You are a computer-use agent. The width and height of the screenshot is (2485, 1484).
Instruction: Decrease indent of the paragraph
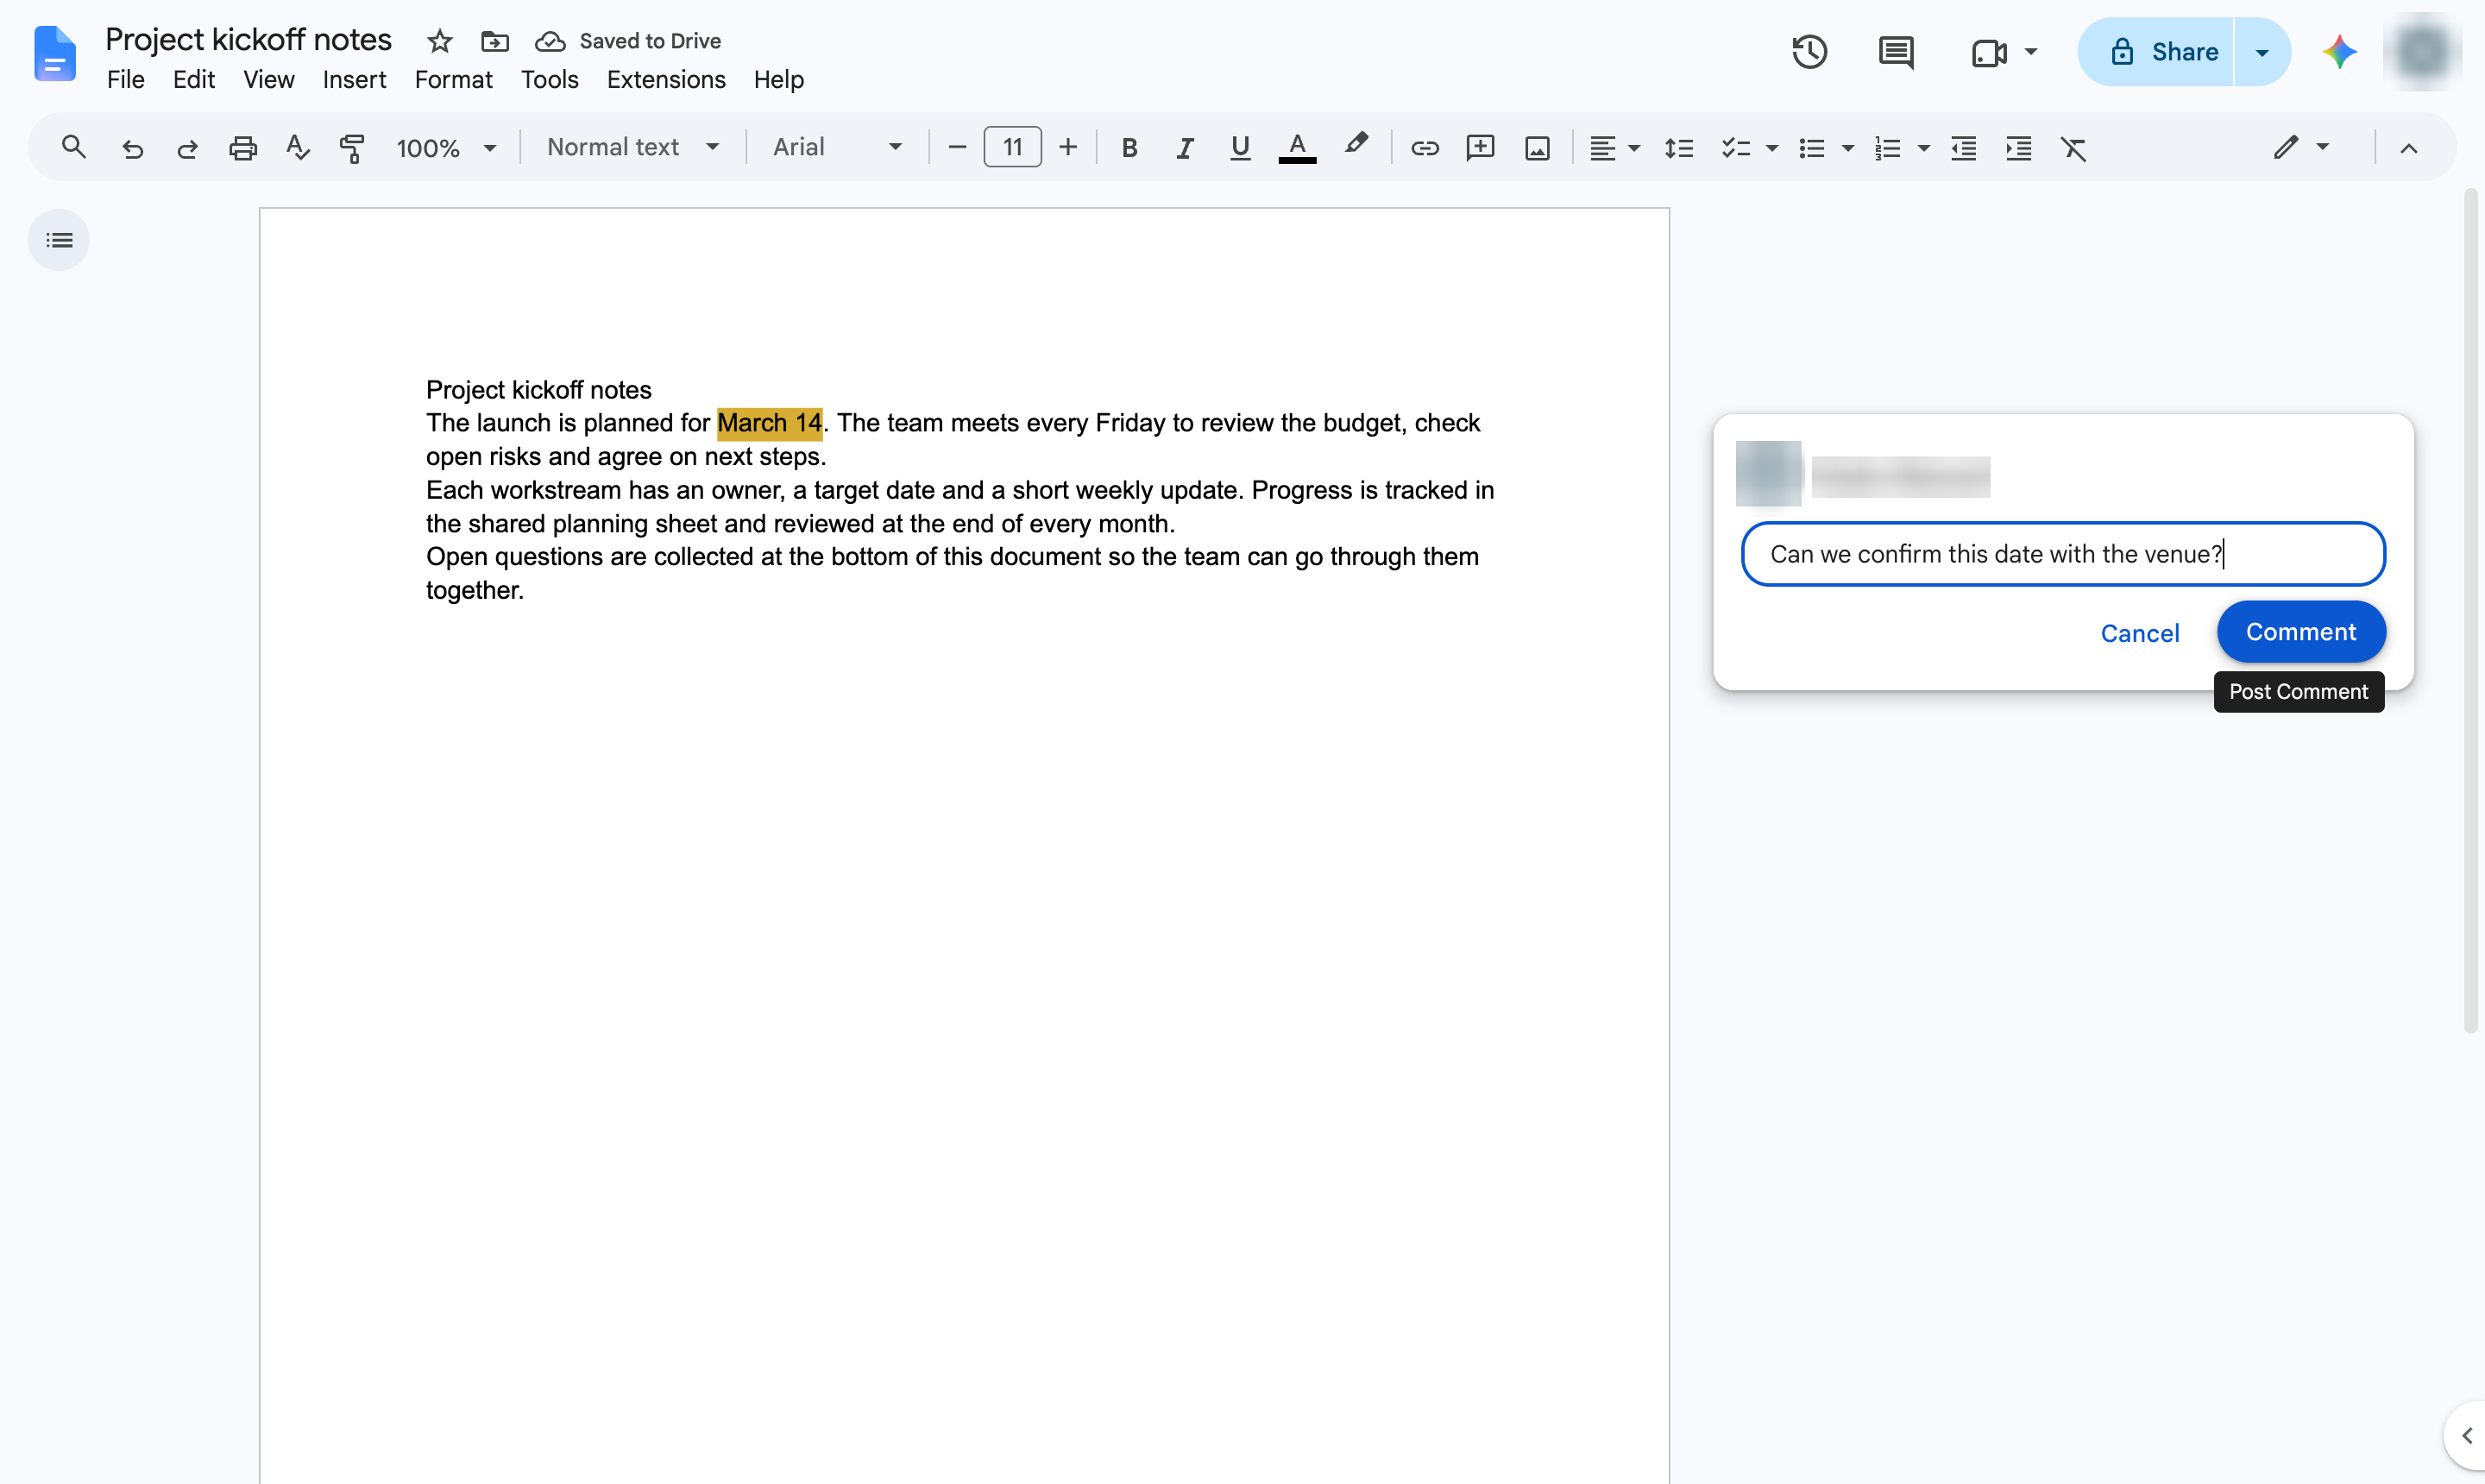coord(1963,148)
